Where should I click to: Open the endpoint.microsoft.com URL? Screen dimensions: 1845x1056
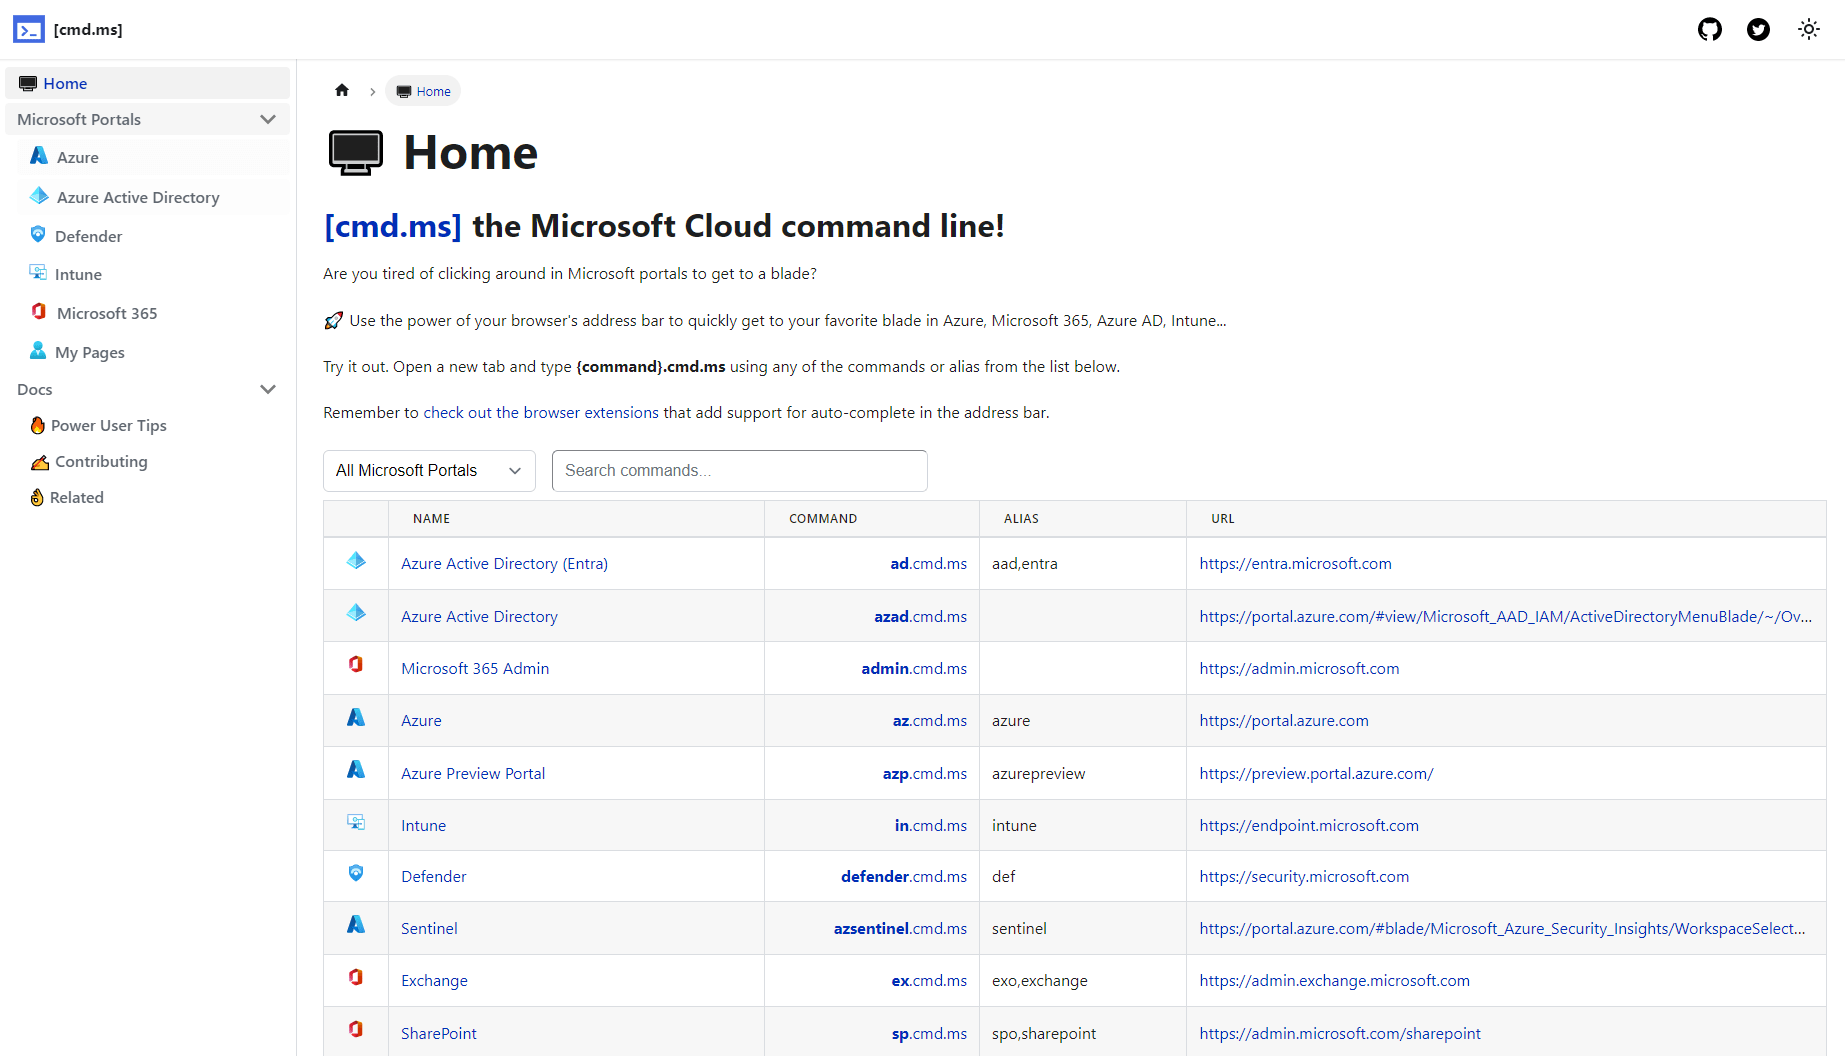pos(1309,826)
